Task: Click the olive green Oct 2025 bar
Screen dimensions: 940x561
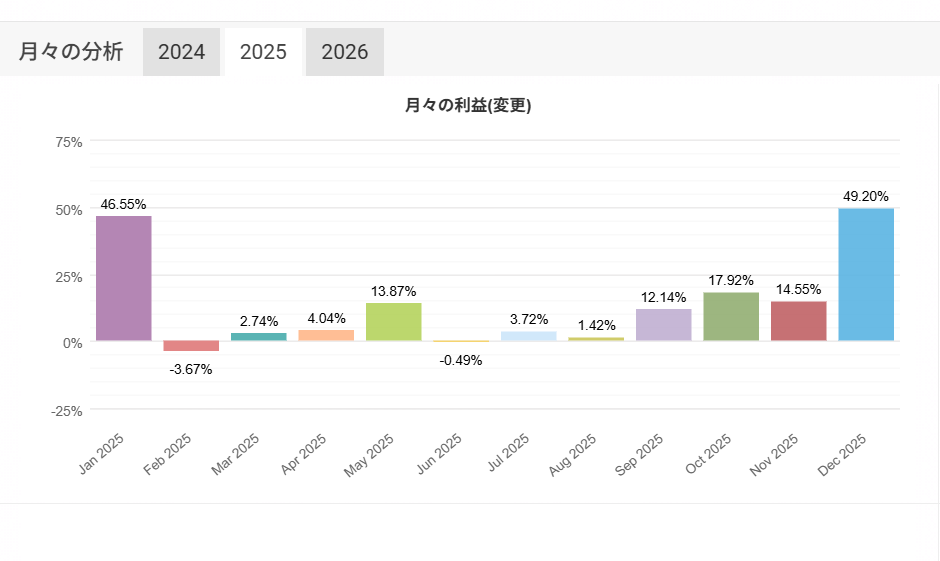Action: tap(731, 317)
